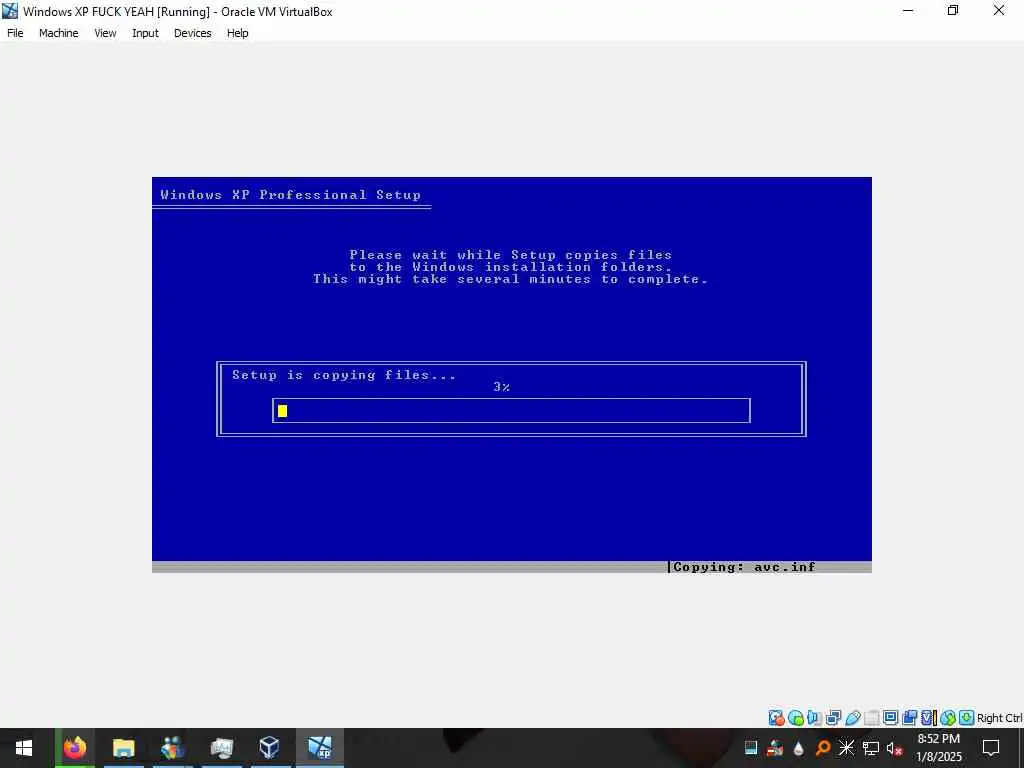This screenshot has width=1024, height=768.
Task: Click the white asterisk tray icon
Action: click(x=846, y=748)
